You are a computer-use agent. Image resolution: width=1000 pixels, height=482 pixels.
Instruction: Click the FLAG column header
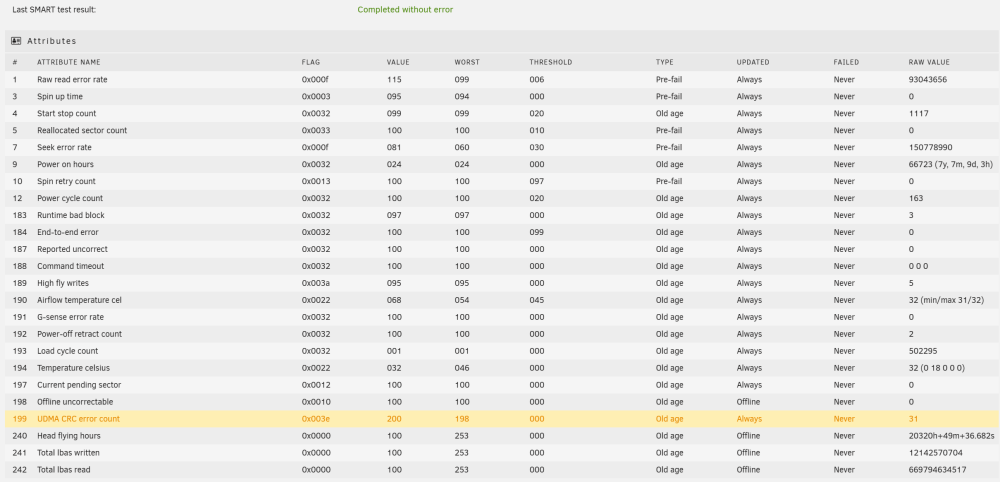311,62
